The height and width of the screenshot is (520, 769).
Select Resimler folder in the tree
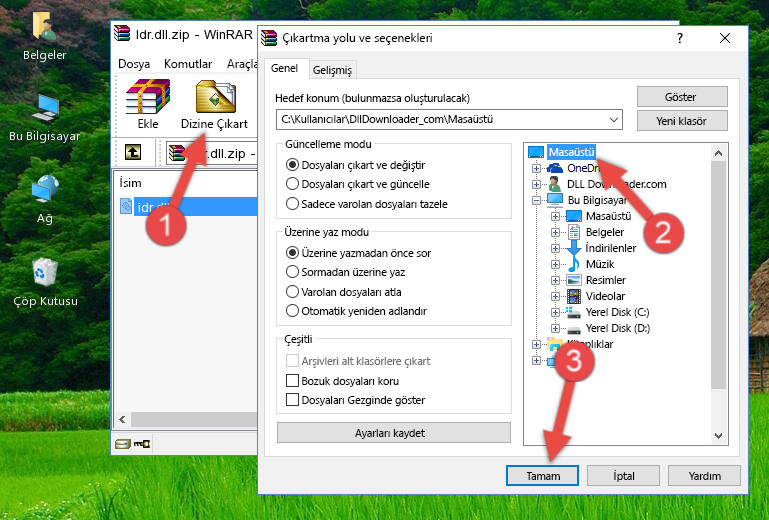[606, 280]
